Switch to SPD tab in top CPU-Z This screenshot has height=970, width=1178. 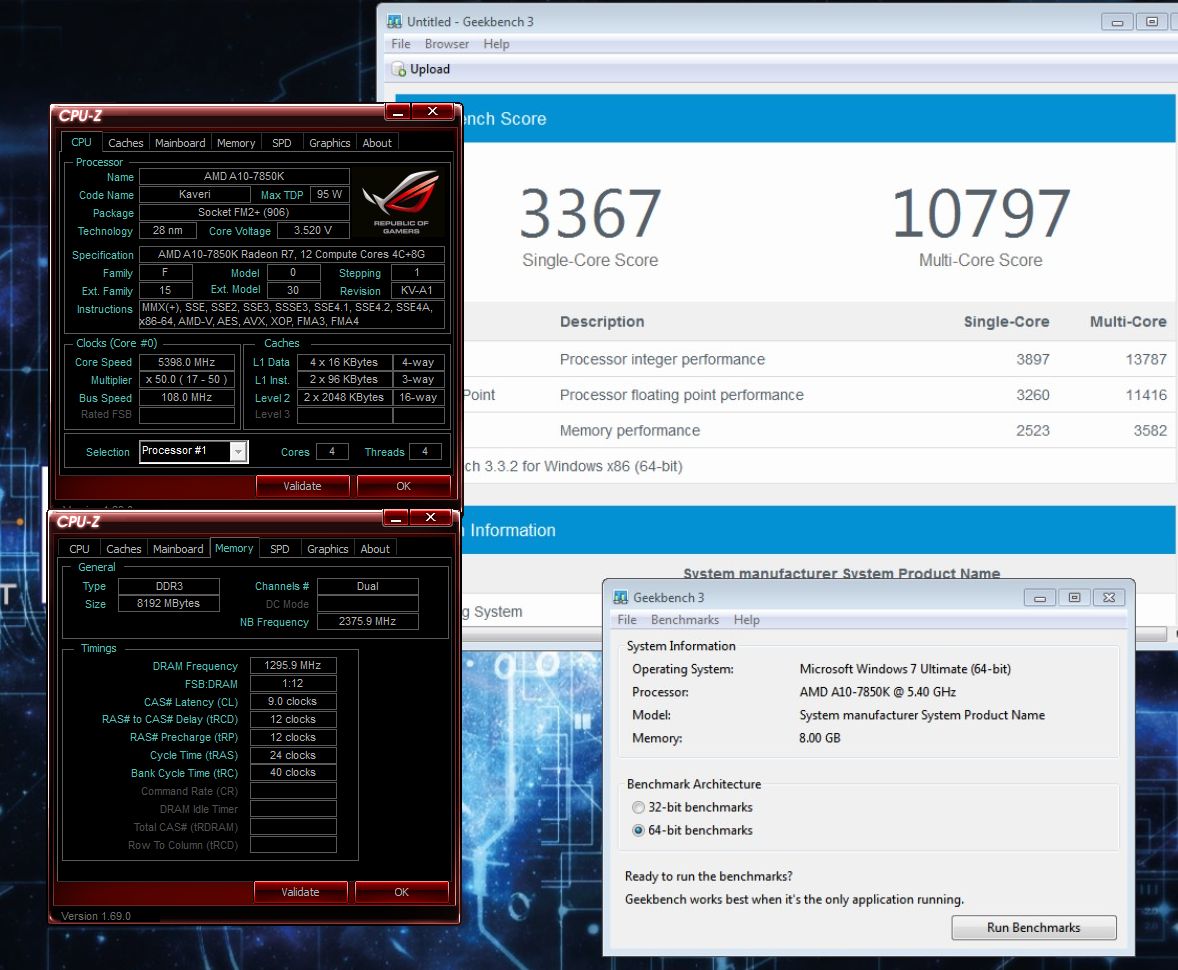(282, 143)
